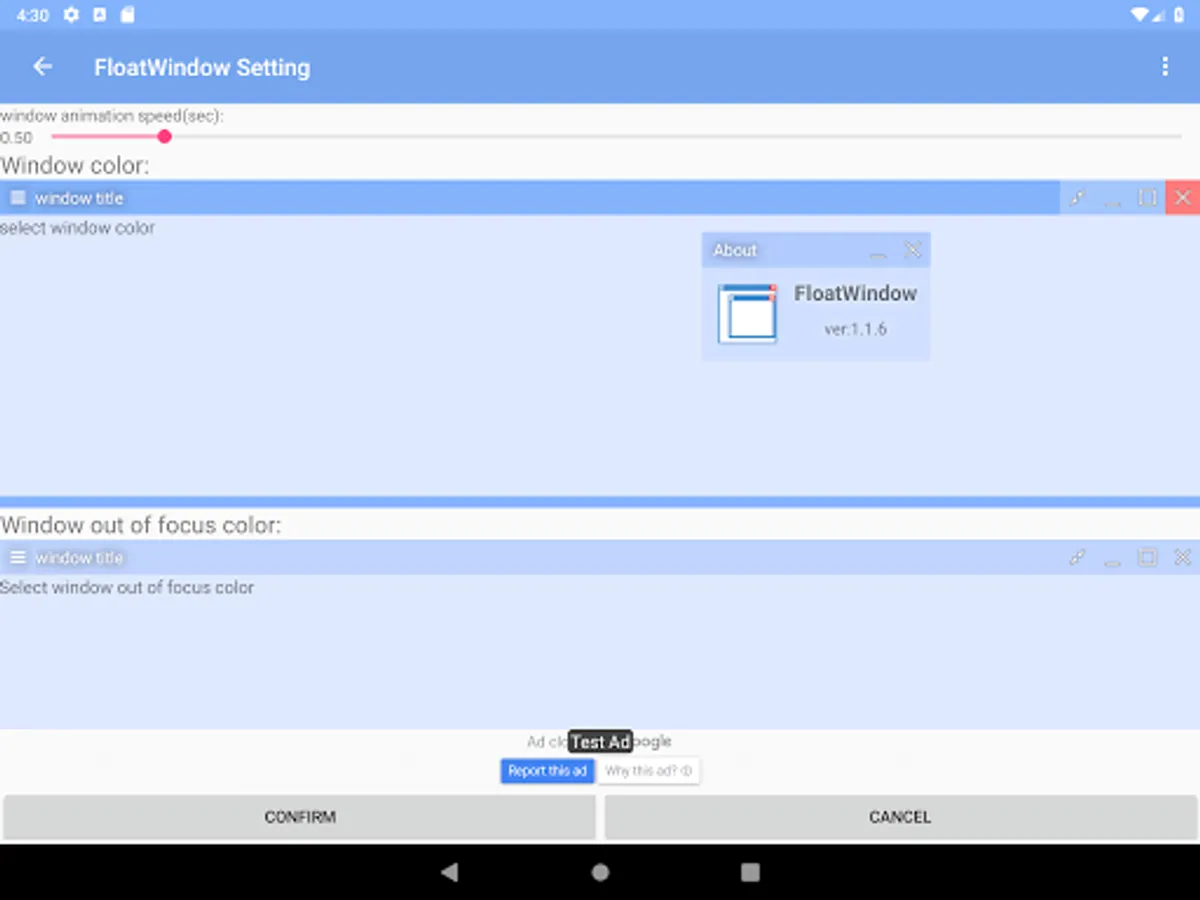This screenshot has width=1200, height=900.
Task: Confirm the FloatWindow settings
Action: [300, 817]
